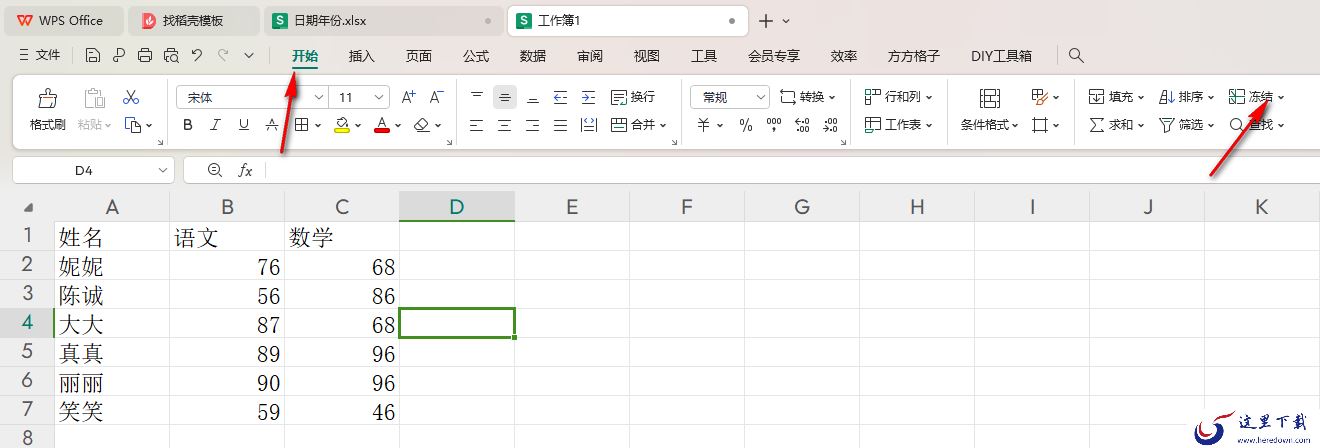The image size is (1320, 448).
Task: Apply justified distributed alignment
Action: point(560,125)
